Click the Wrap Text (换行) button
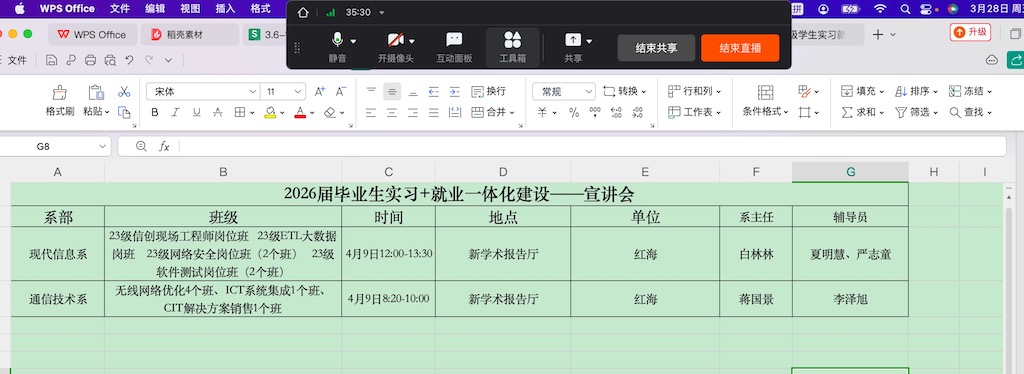This screenshot has width=1024, height=374. click(488, 91)
